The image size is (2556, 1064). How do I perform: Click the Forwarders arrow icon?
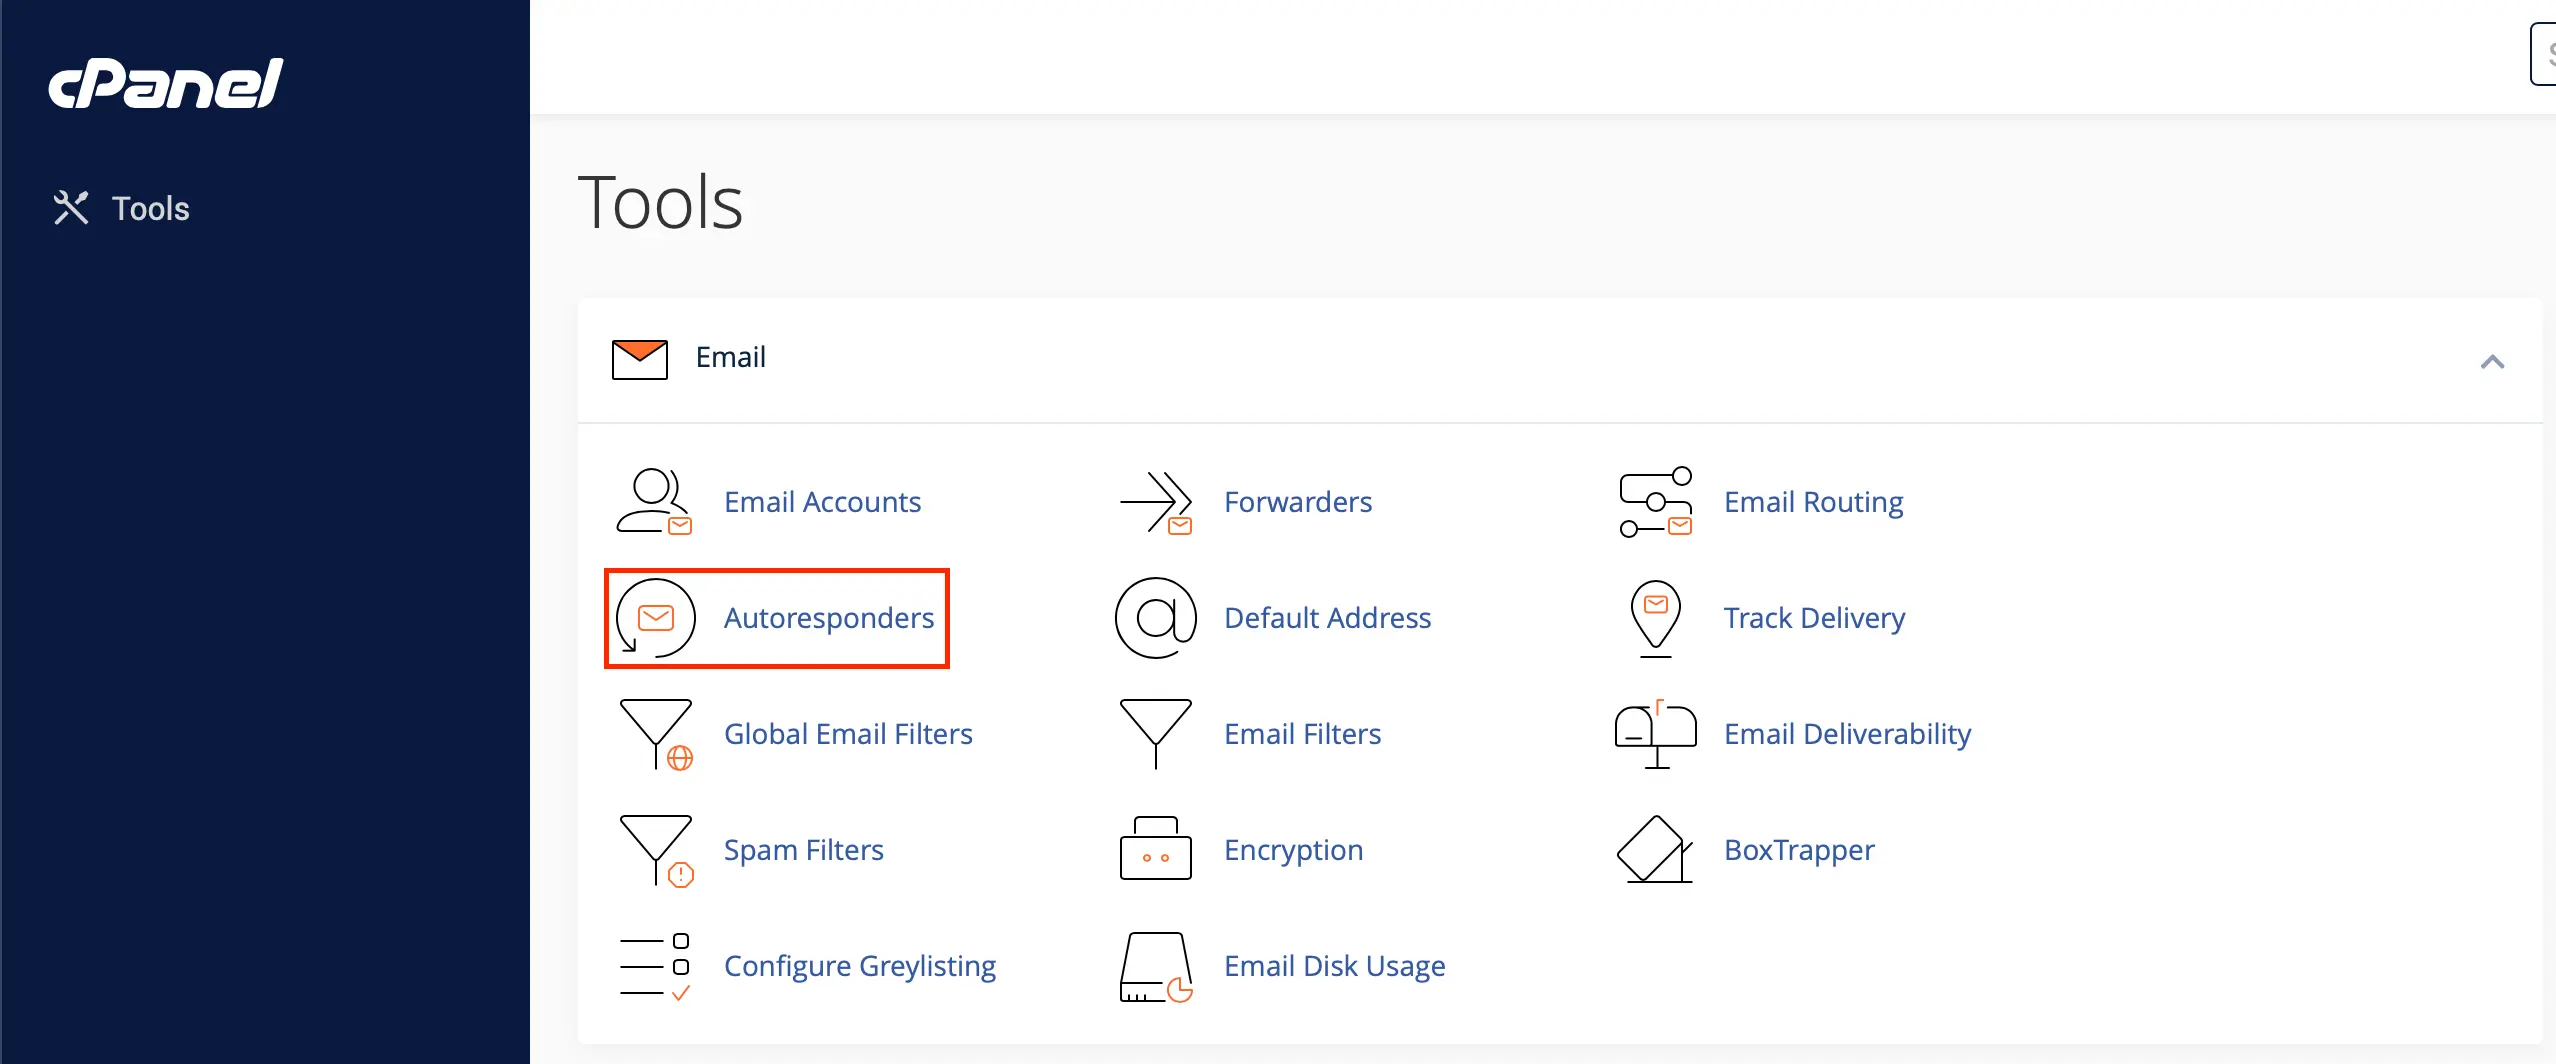(1156, 502)
